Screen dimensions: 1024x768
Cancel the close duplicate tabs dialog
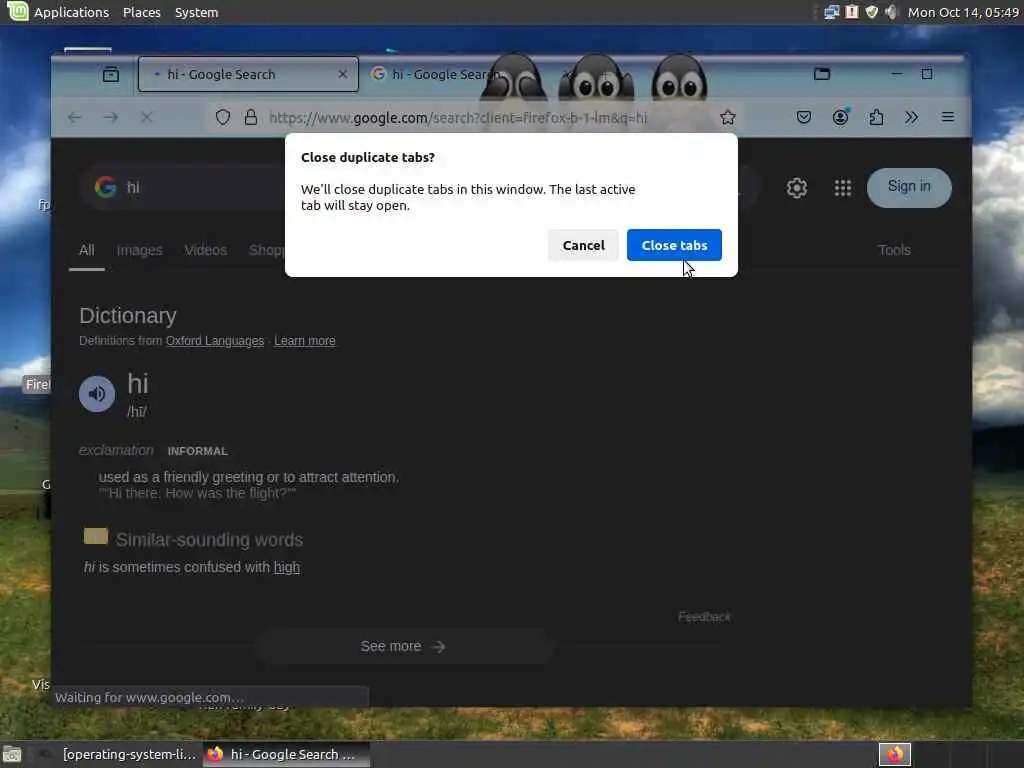[x=583, y=245]
